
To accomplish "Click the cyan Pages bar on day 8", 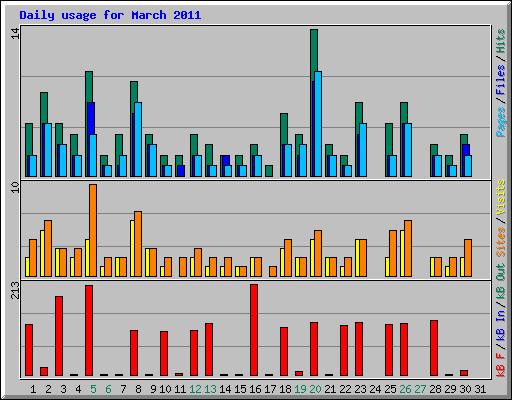I will [138, 139].
